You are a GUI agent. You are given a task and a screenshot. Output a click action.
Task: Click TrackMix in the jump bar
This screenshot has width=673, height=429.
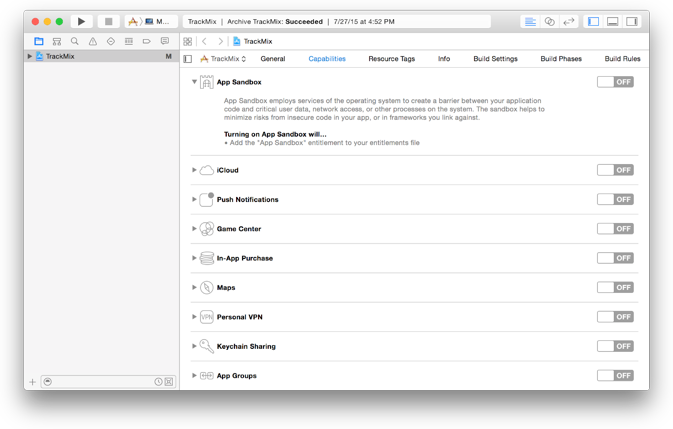[x=253, y=41]
